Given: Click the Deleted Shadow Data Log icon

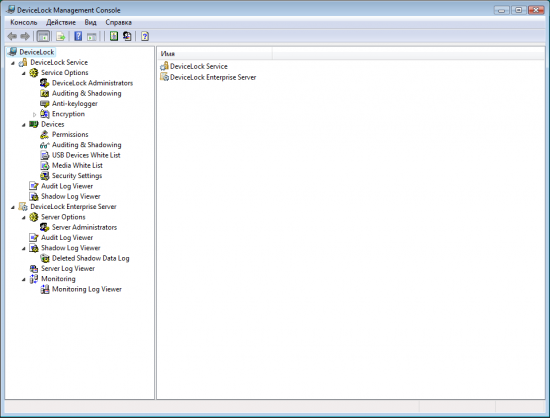Looking at the screenshot, I should pos(45,258).
